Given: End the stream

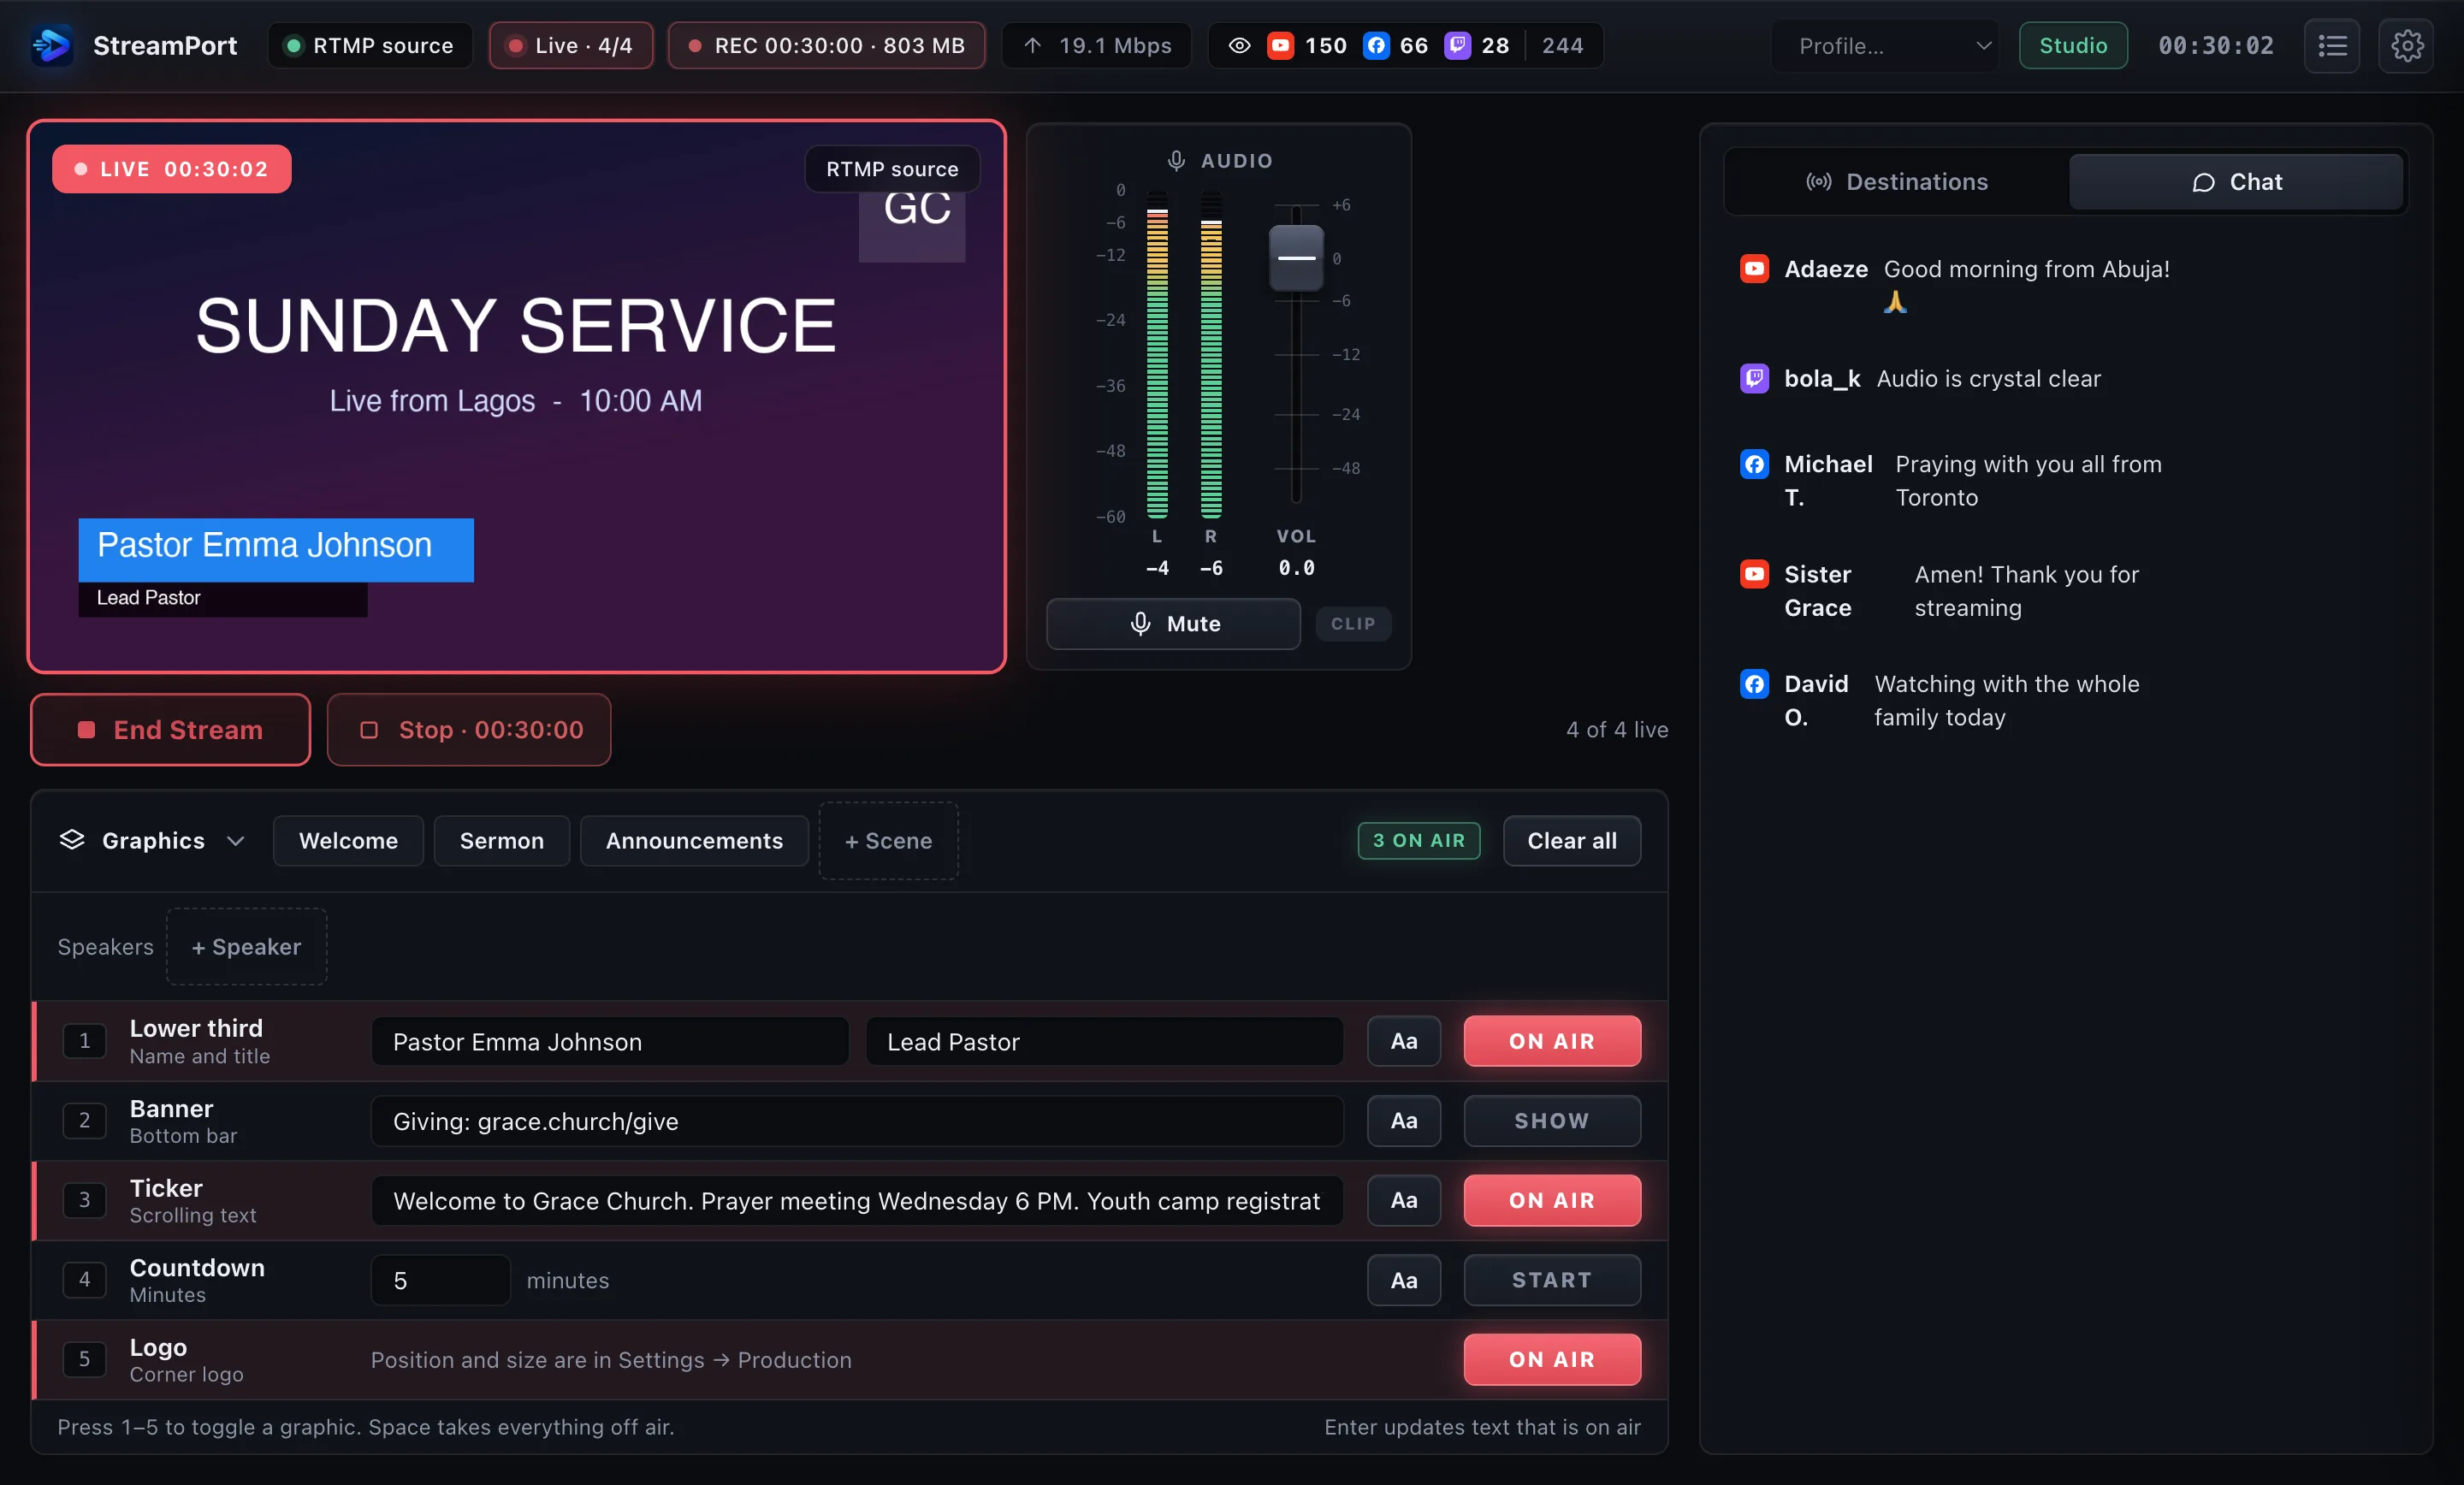Looking at the screenshot, I should (170, 730).
